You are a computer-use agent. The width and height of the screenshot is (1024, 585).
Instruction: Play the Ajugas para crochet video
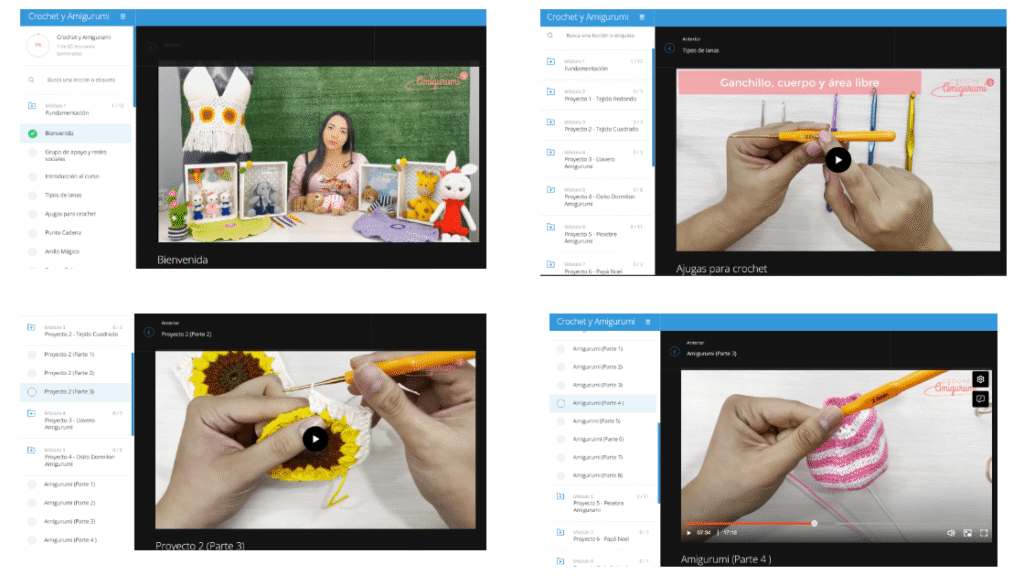pyautogui.click(x=838, y=160)
